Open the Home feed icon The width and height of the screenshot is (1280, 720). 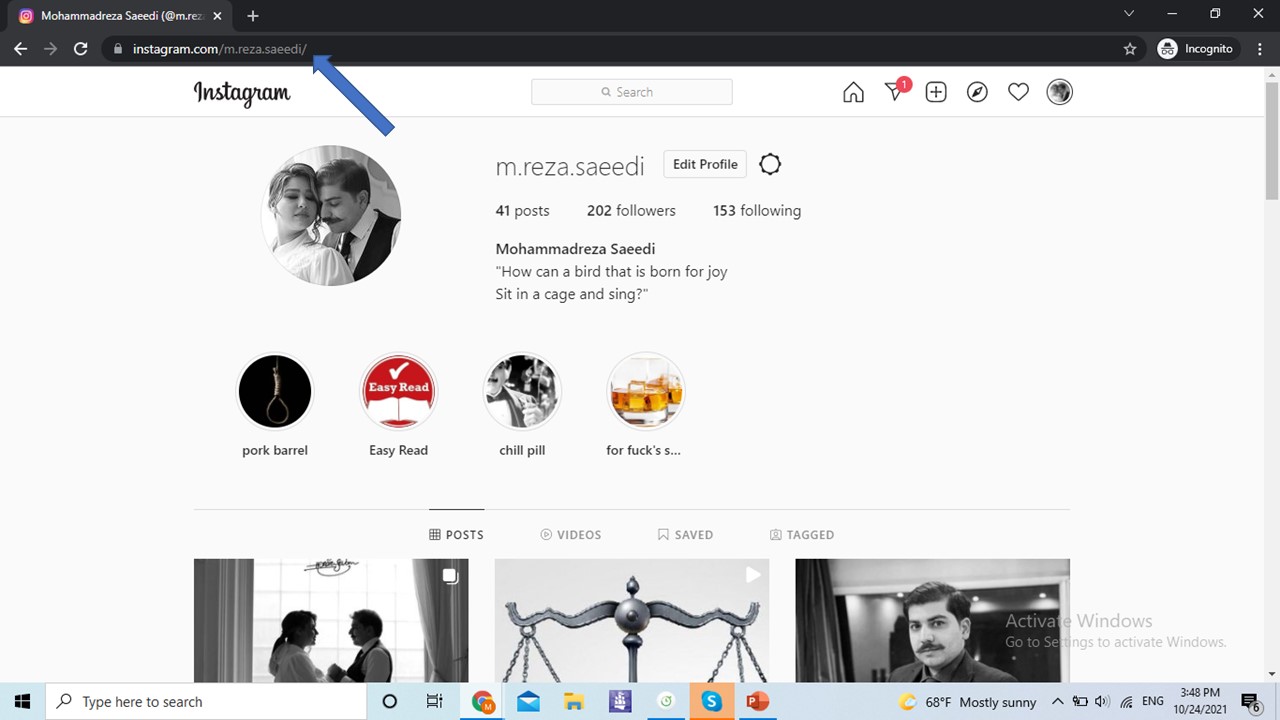point(853,91)
